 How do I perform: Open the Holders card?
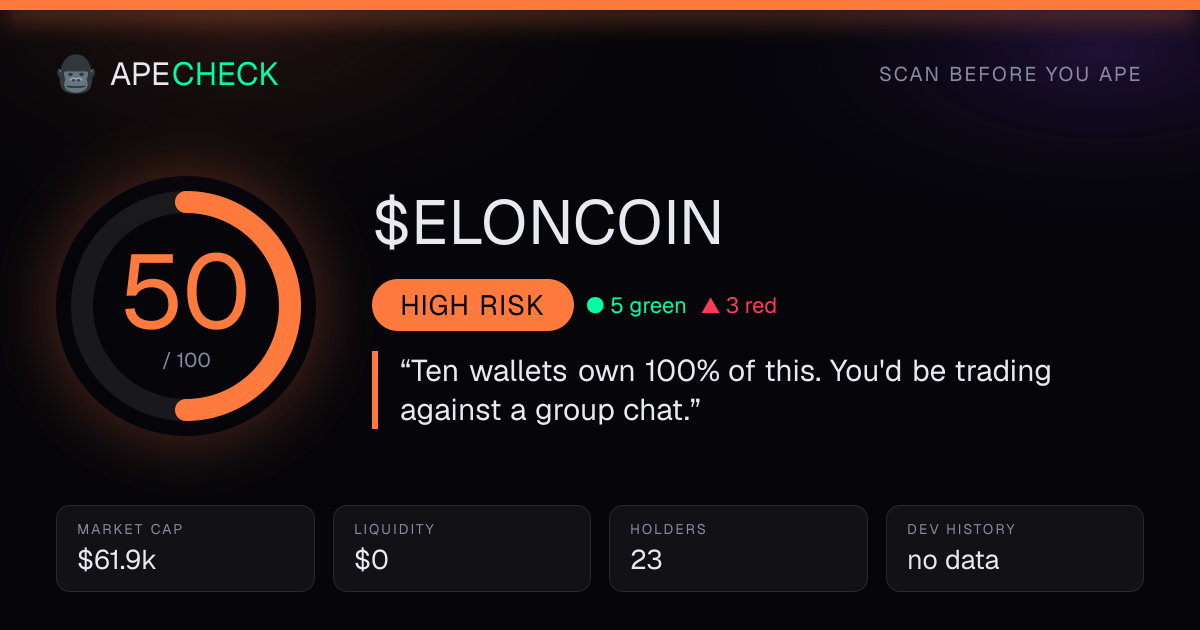tap(738, 548)
